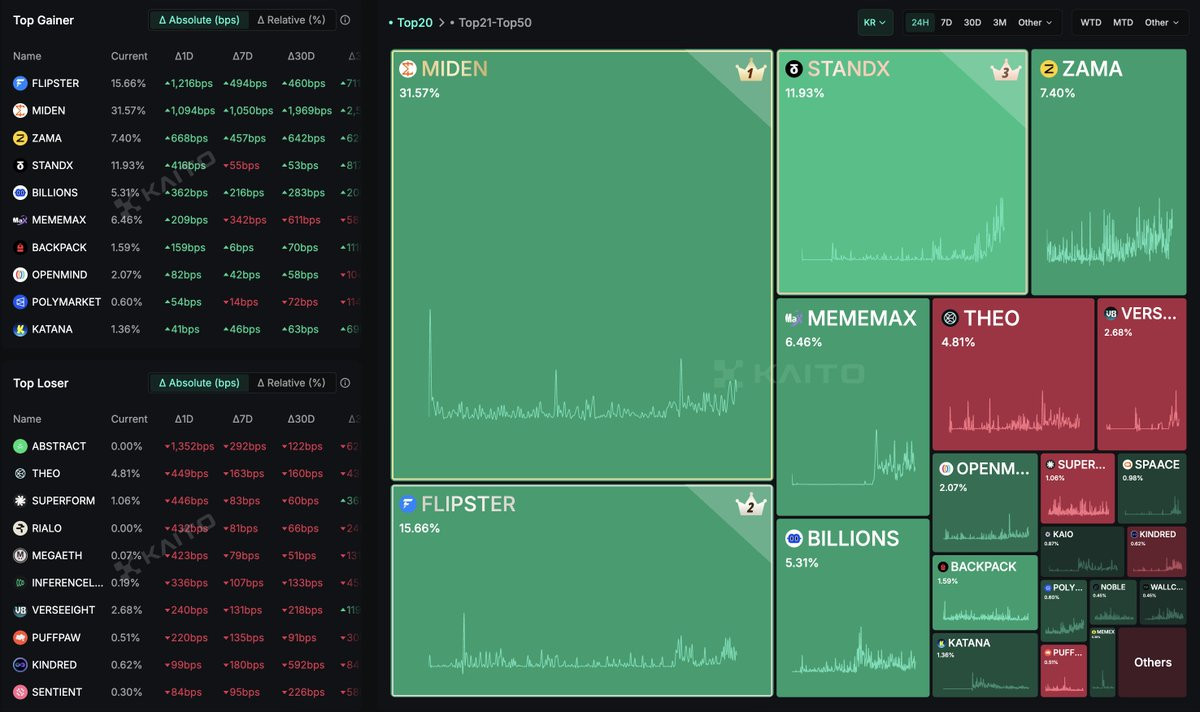Switch timeframe to 3M
Image resolution: width=1200 pixels, height=712 pixels.
tap(1000, 22)
